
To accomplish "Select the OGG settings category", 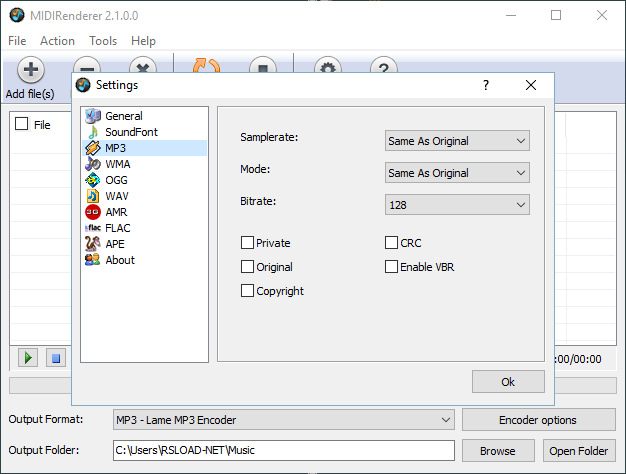I will pos(145,180).
